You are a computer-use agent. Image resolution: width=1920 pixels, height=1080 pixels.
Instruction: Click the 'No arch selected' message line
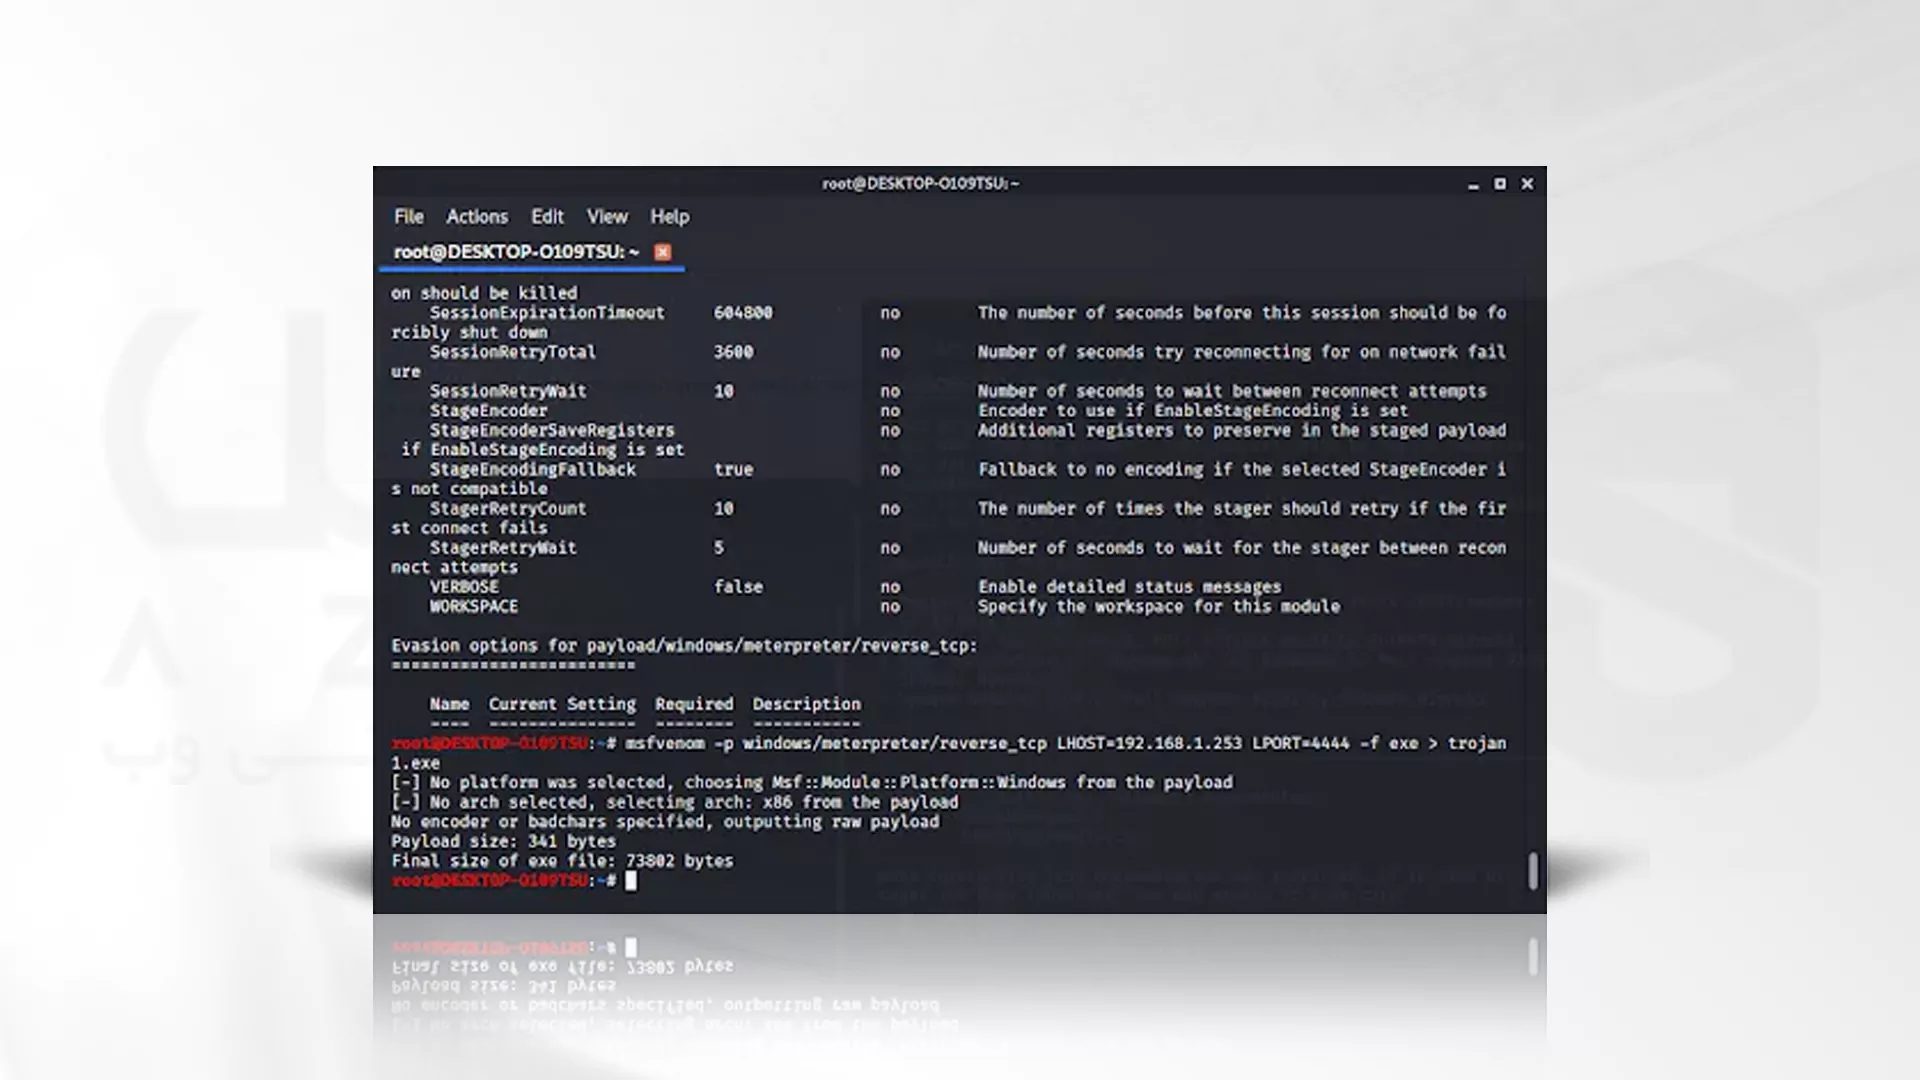pyautogui.click(x=675, y=802)
